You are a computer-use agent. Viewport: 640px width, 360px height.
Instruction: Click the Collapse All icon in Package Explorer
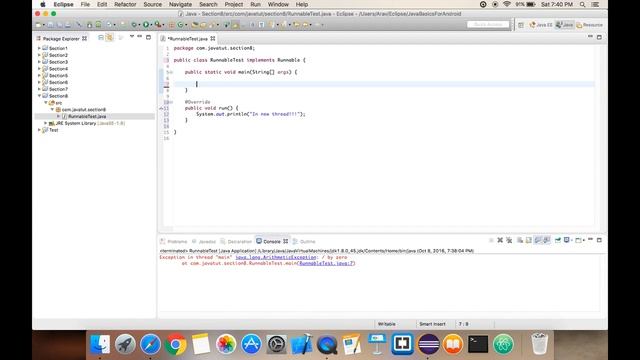pos(101,38)
